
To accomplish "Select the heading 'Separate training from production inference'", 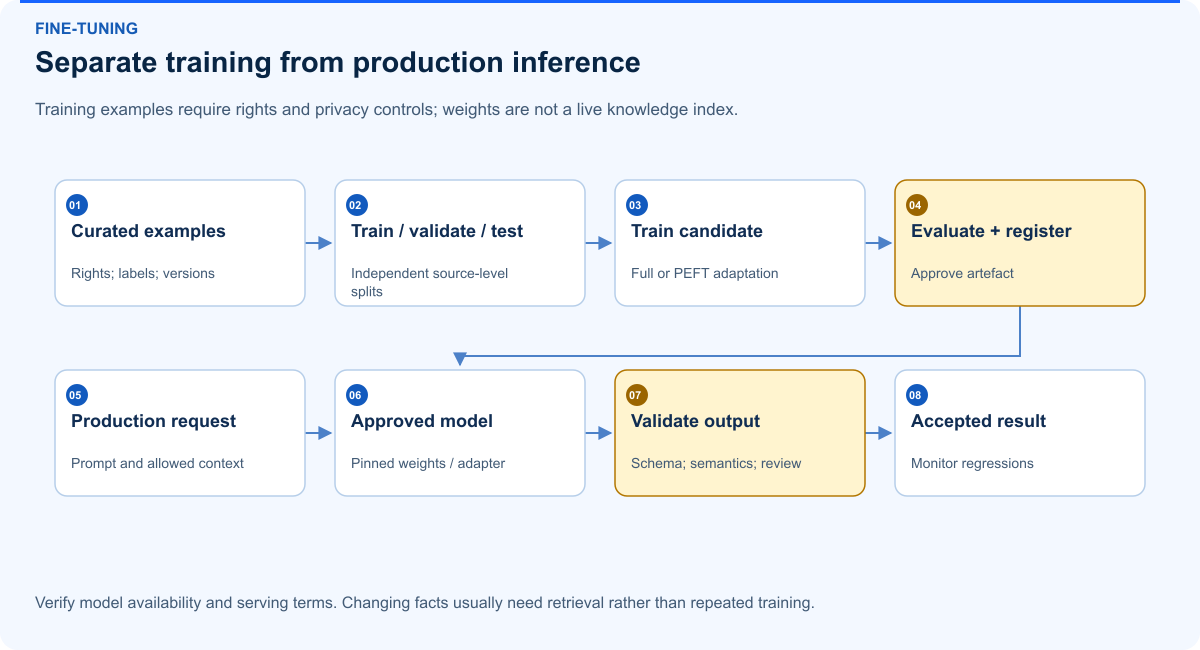I will [x=337, y=62].
